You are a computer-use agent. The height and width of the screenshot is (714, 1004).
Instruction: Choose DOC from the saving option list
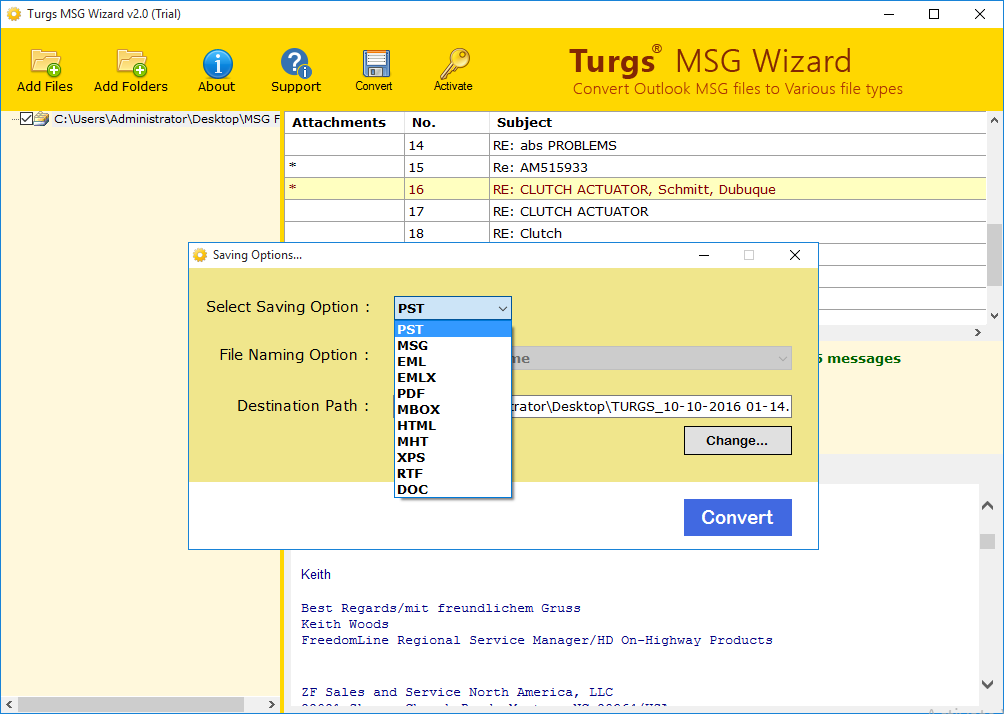tap(453, 489)
